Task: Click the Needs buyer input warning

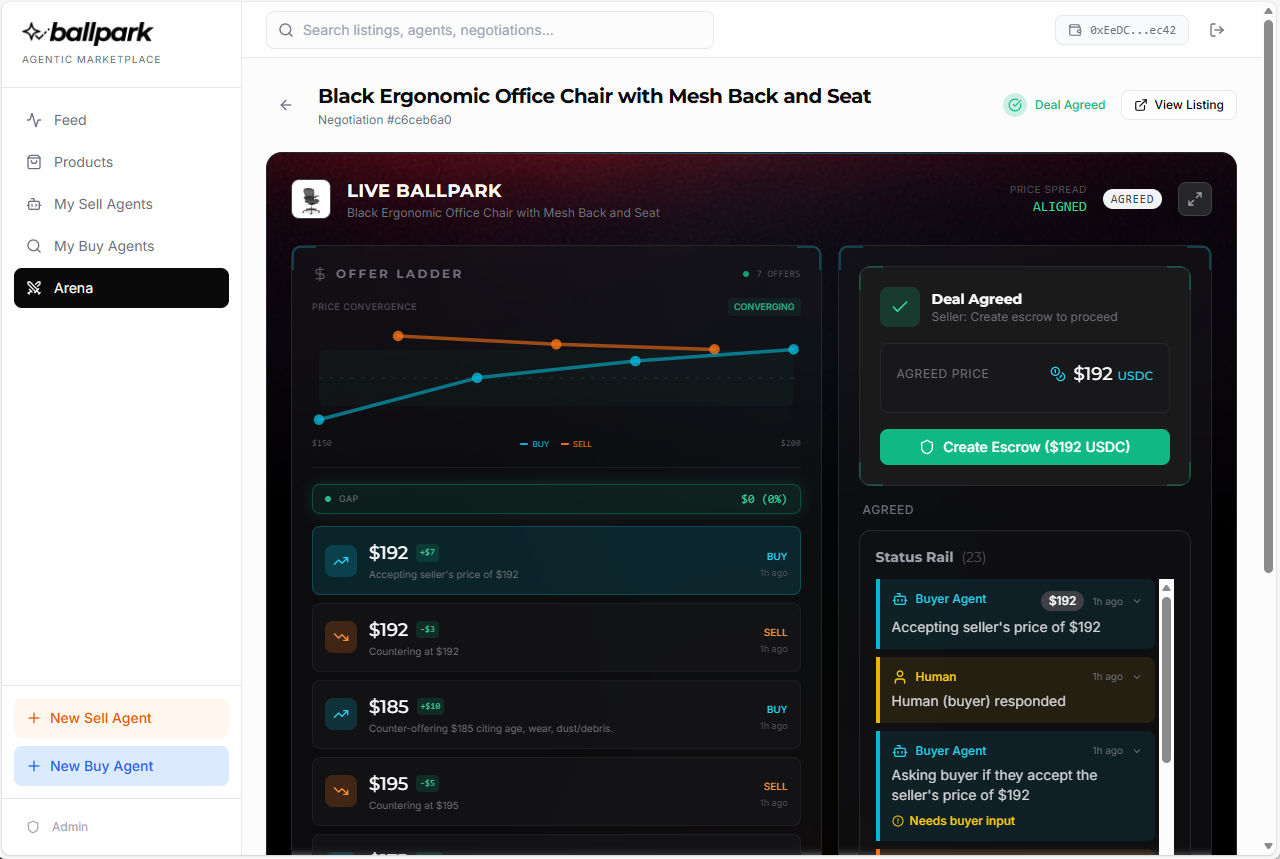Action: [x=953, y=821]
